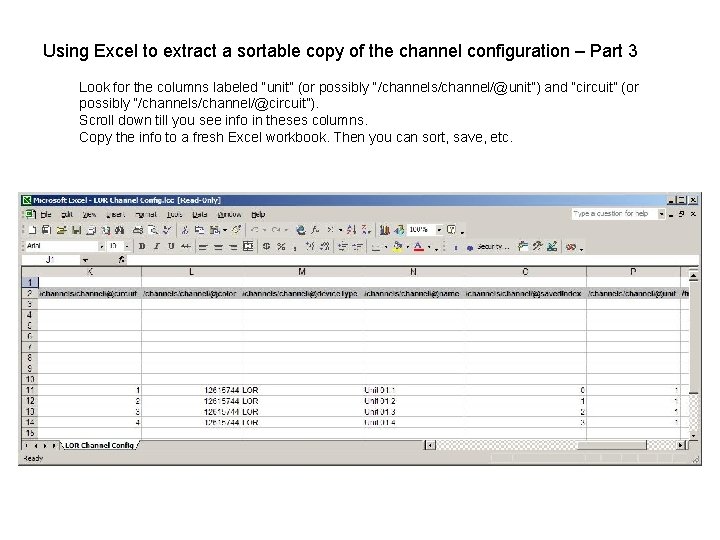
Task: Open the Insert menu
Action: point(115,214)
